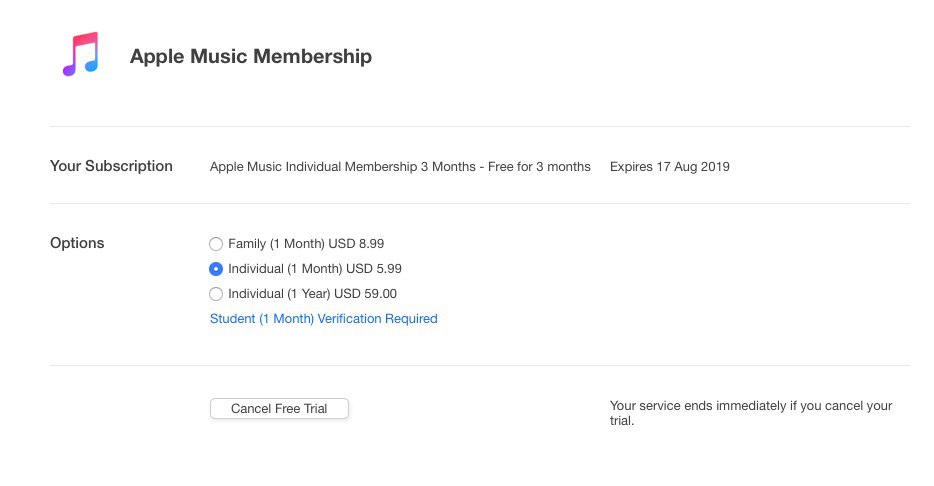The width and height of the screenshot is (934, 486).
Task: Click the Expires 17 Aug 2019 text
Action: (x=670, y=167)
